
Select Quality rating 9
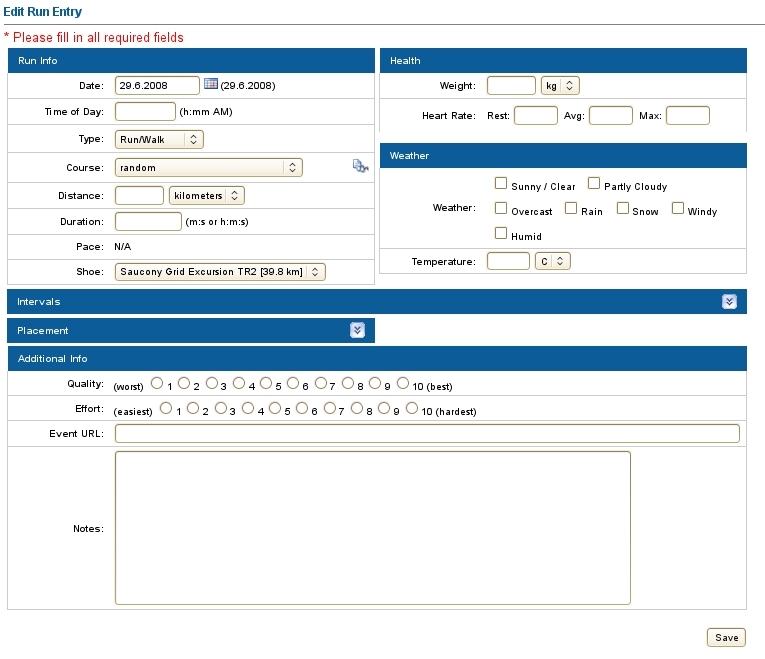[375, 383]
